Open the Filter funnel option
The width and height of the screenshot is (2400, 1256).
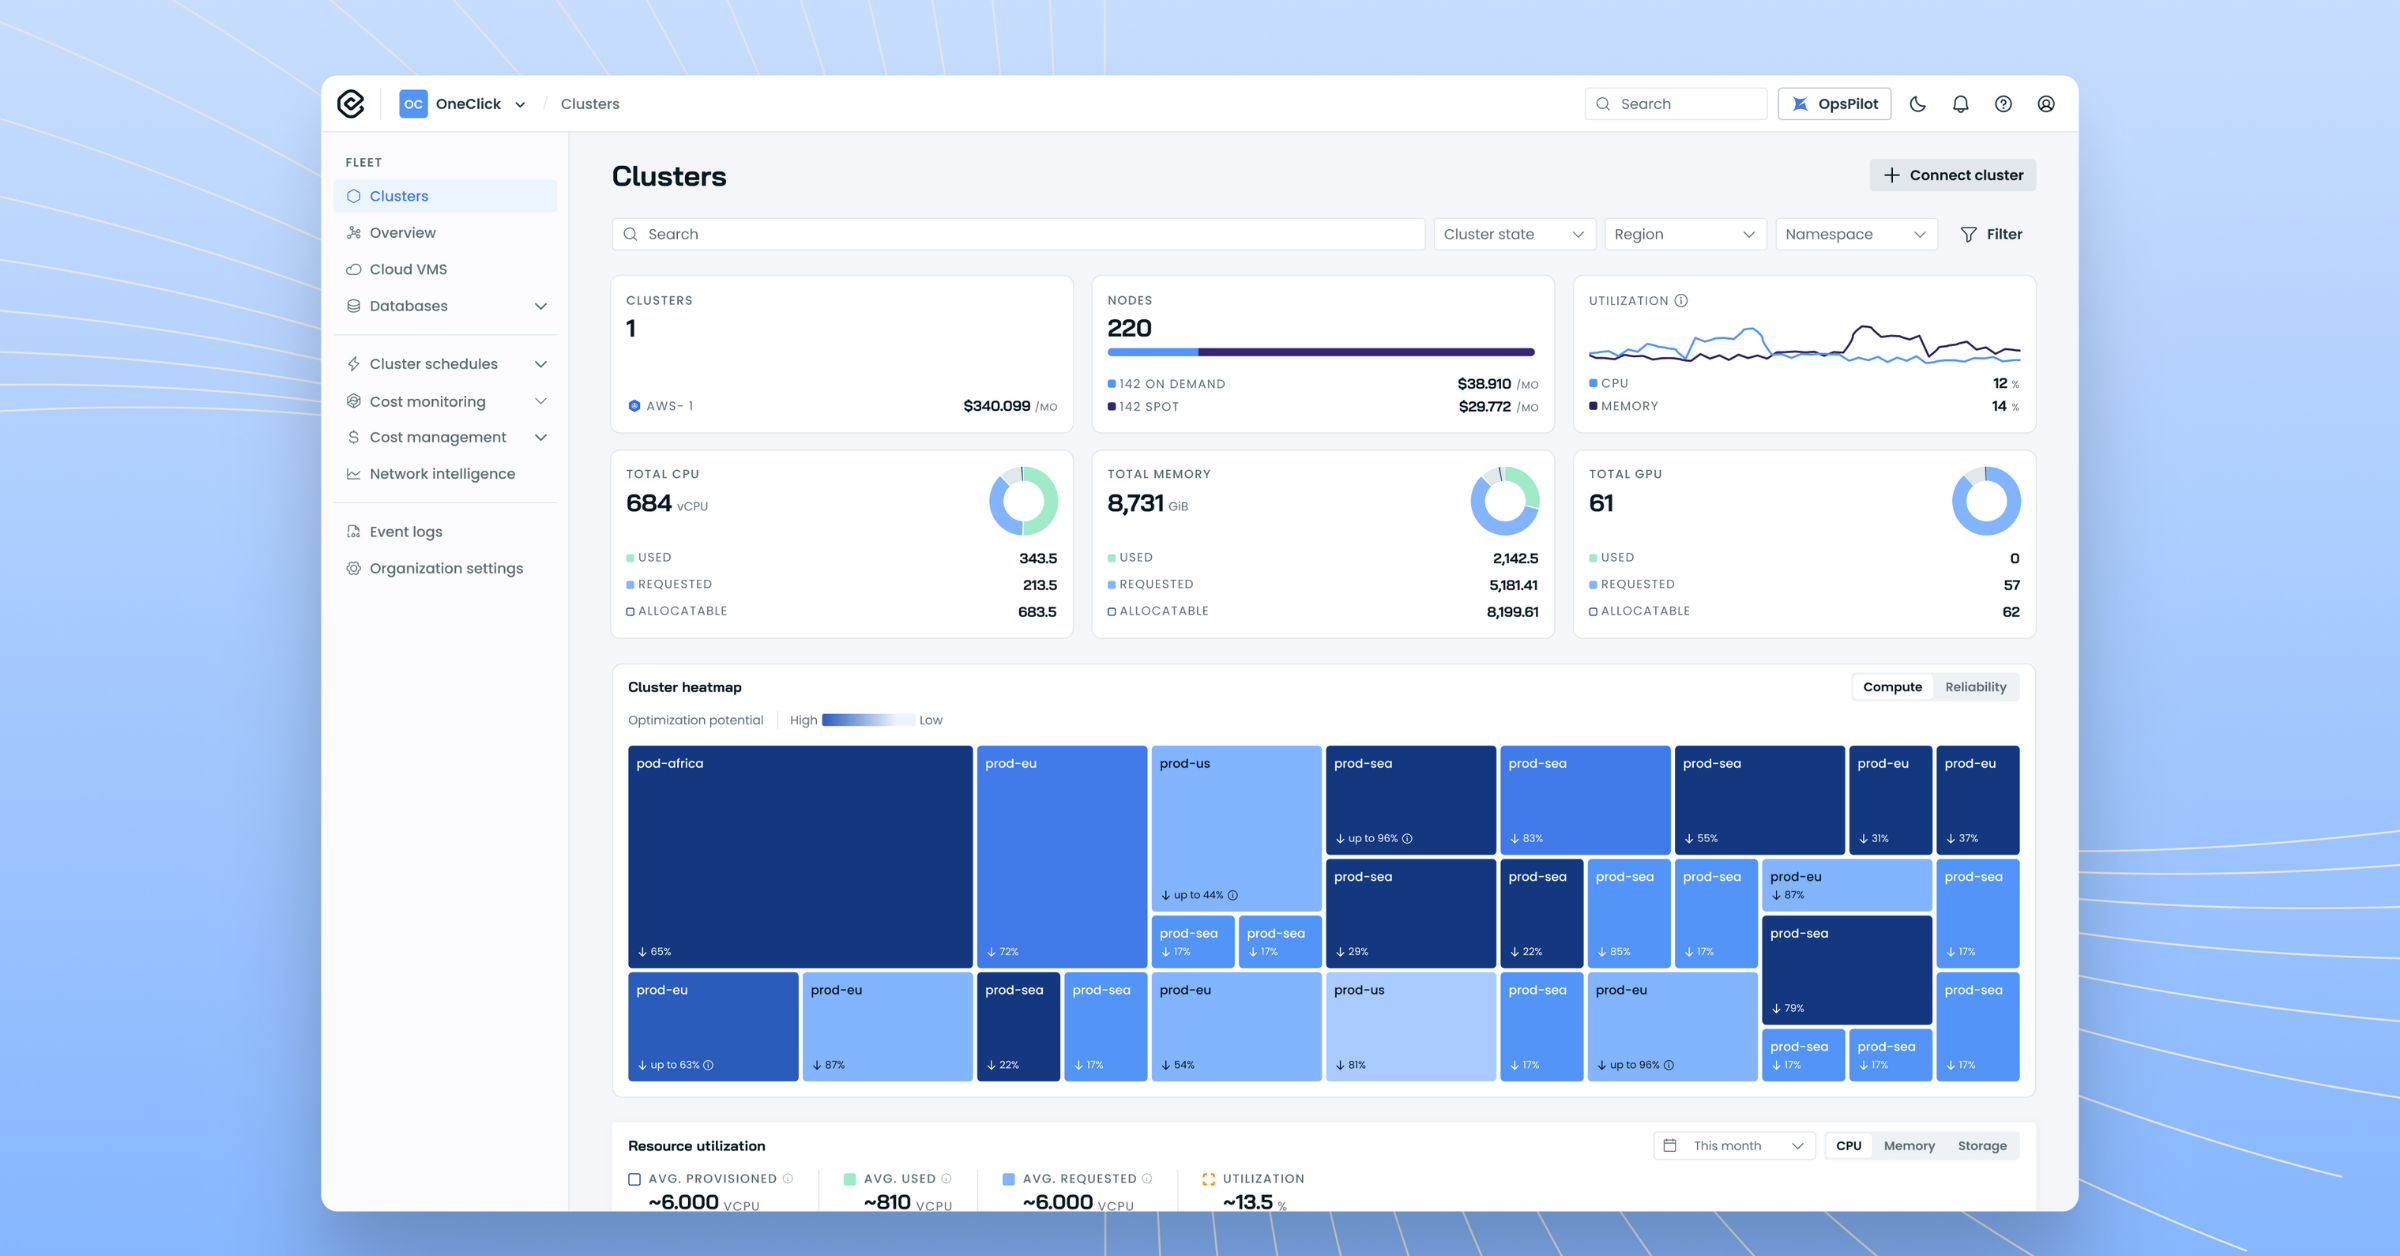pyautogui.click(x=1992, y=234)
